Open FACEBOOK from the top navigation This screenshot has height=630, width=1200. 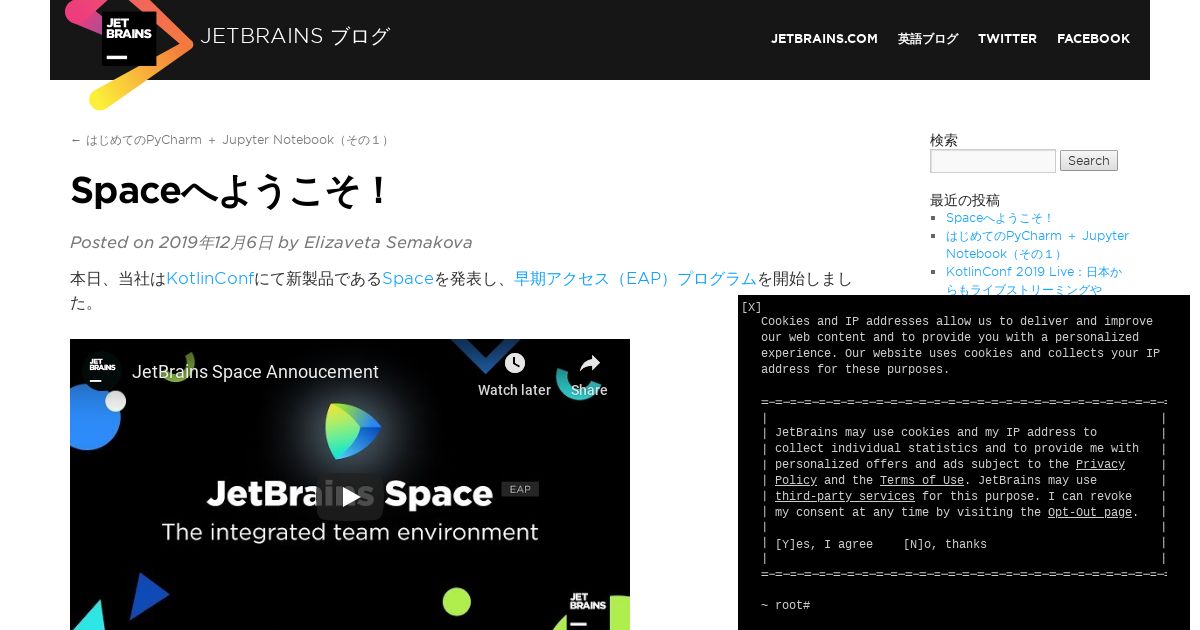point(1093,39)
